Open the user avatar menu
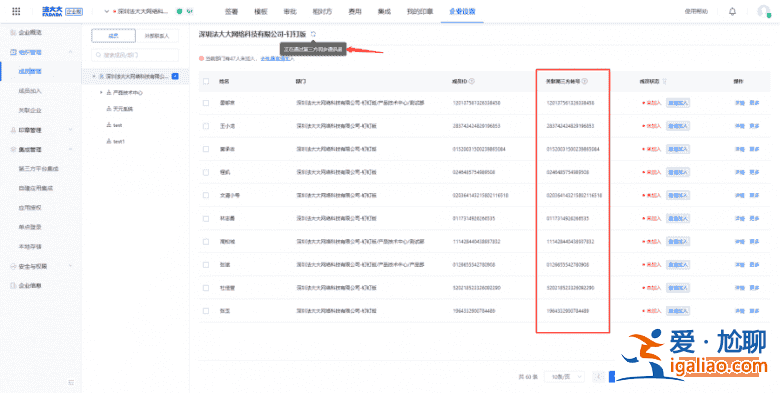Viewport: 780px width, 393px height. (764, 11)
